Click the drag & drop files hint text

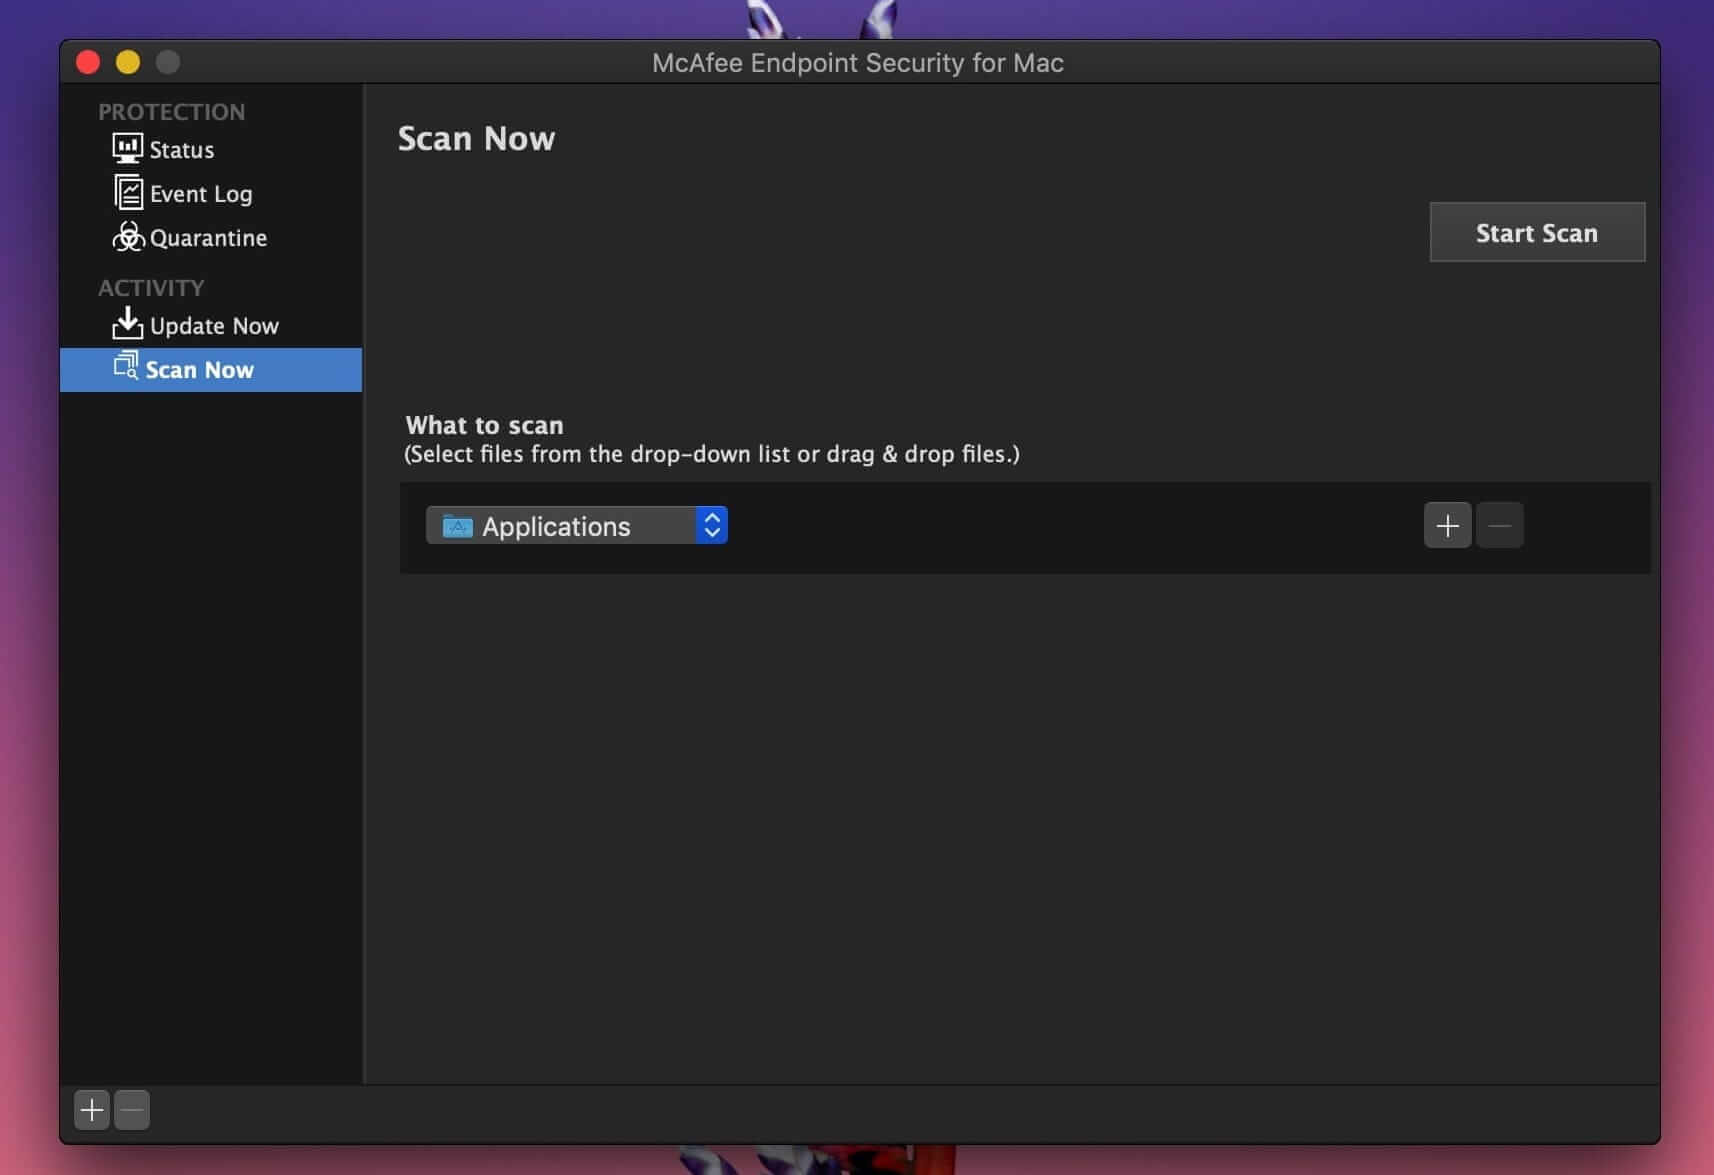pos(712,454)
